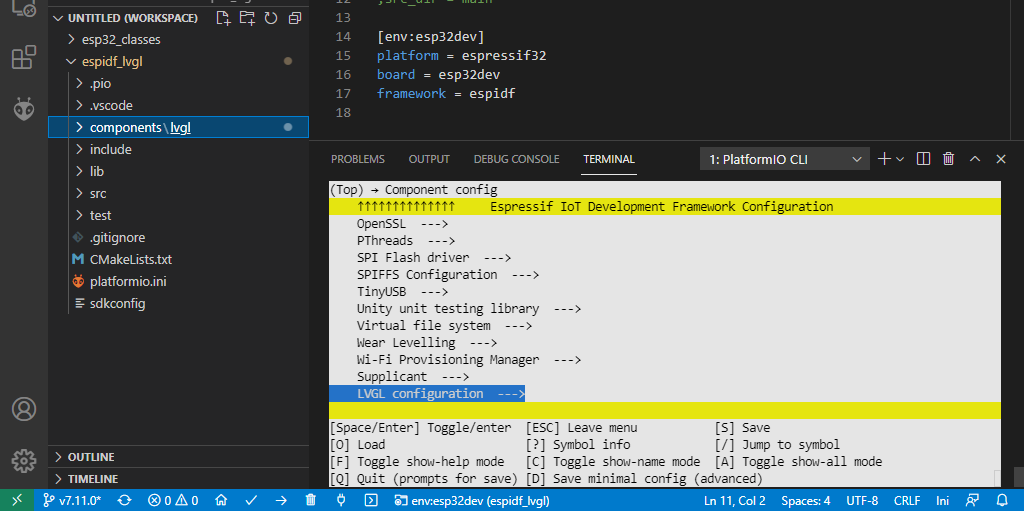The height and width of the screenshot is (511, 1024).
Task: Open new PlatformIO terminal from status bar
Action: pyautogui.click(x=370, y=501)
